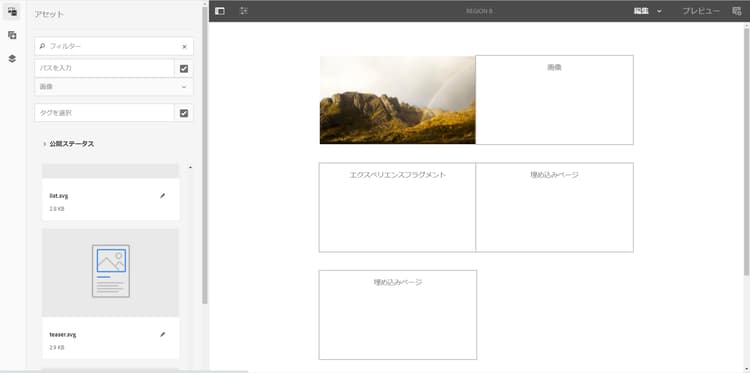Switch to プレビュー mode
This screenshot has height=373, width=750.
pyautogui.click(x=701, y=11)
